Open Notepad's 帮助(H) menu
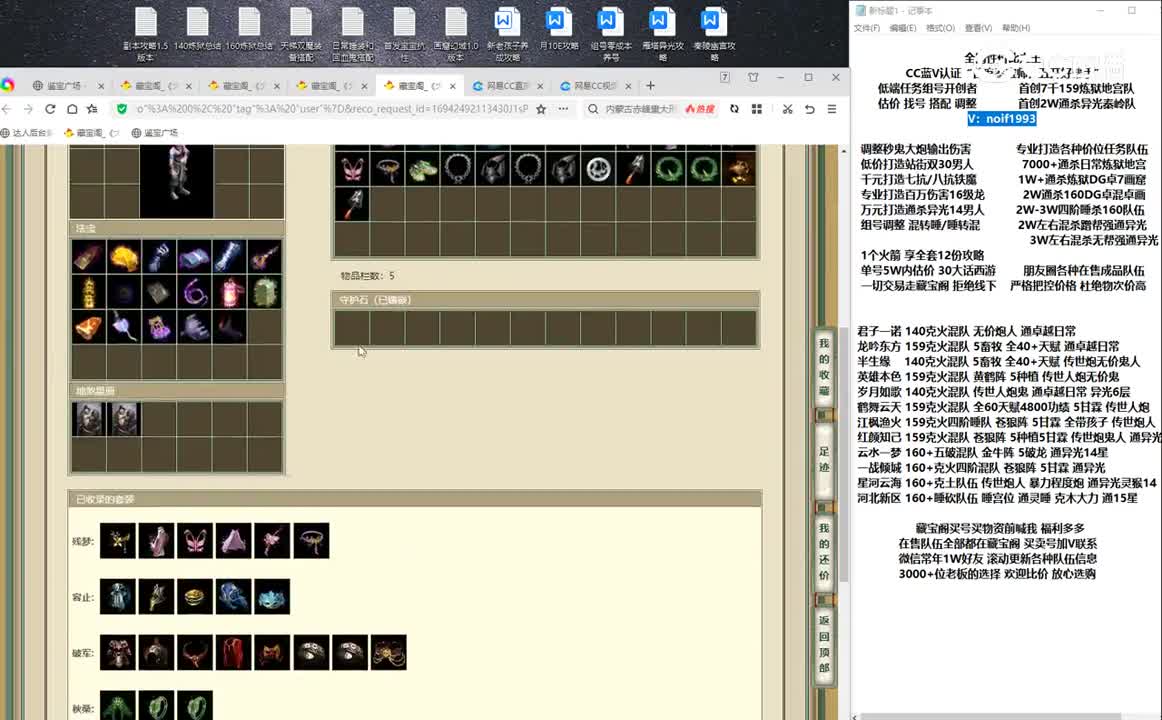This screenshot has height=720, width=1162. [x=1016, y=28]
